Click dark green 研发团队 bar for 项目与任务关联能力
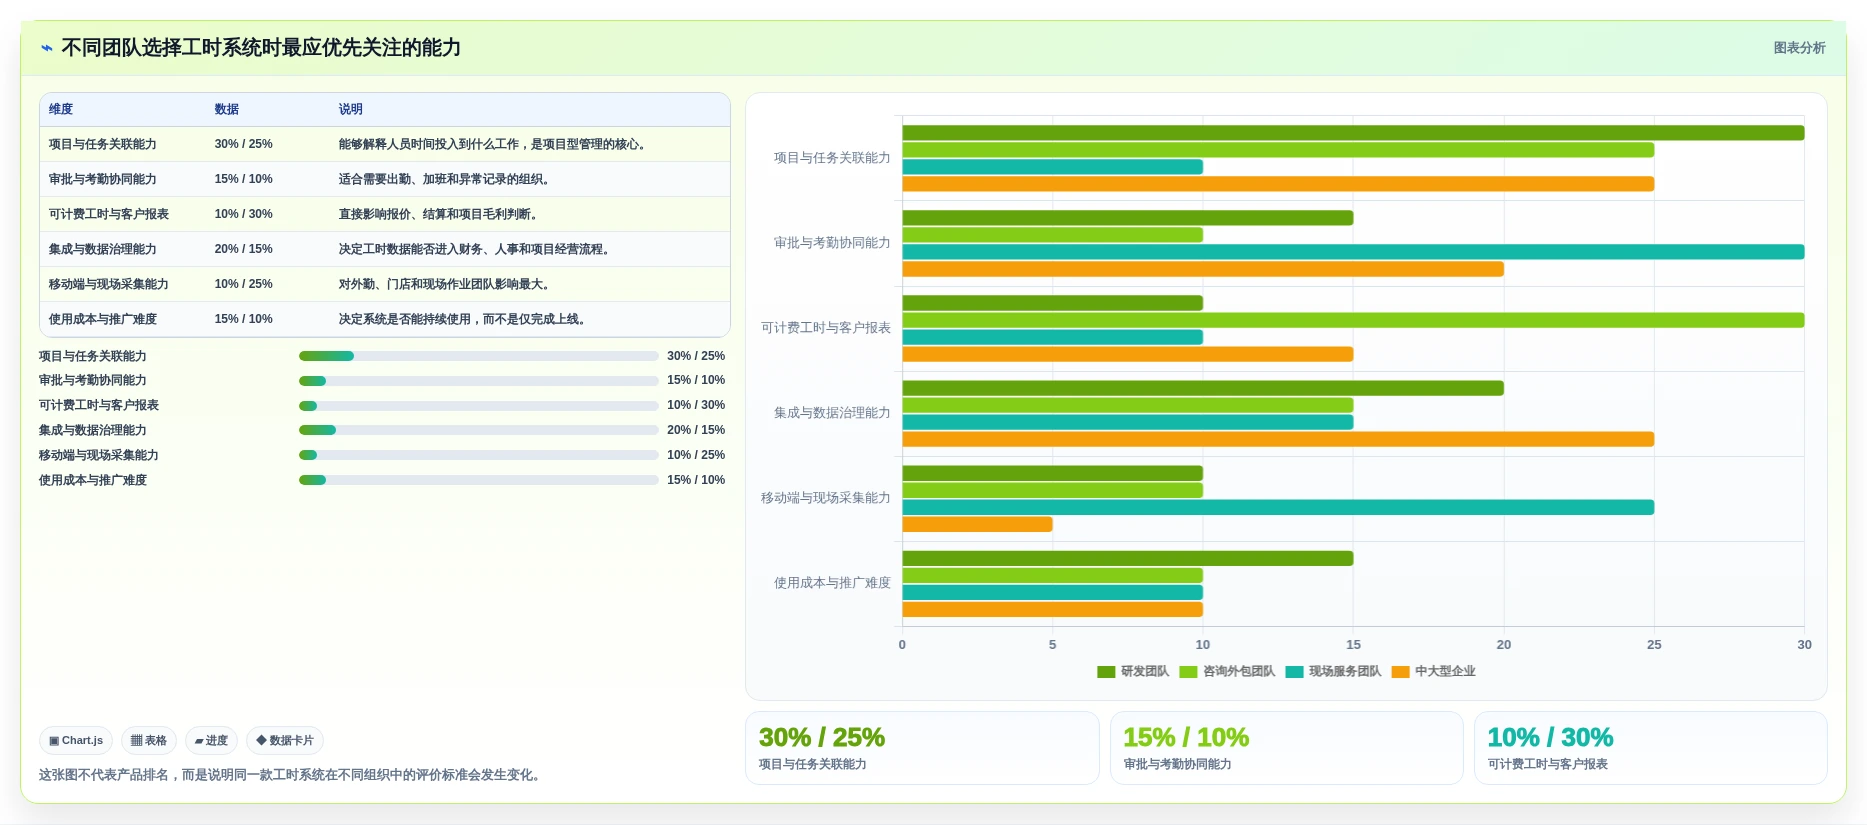 [1353, 133]
